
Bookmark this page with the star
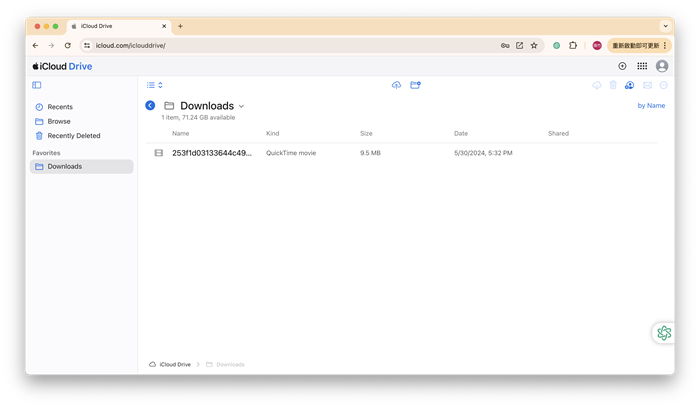[x=534, y=45]
